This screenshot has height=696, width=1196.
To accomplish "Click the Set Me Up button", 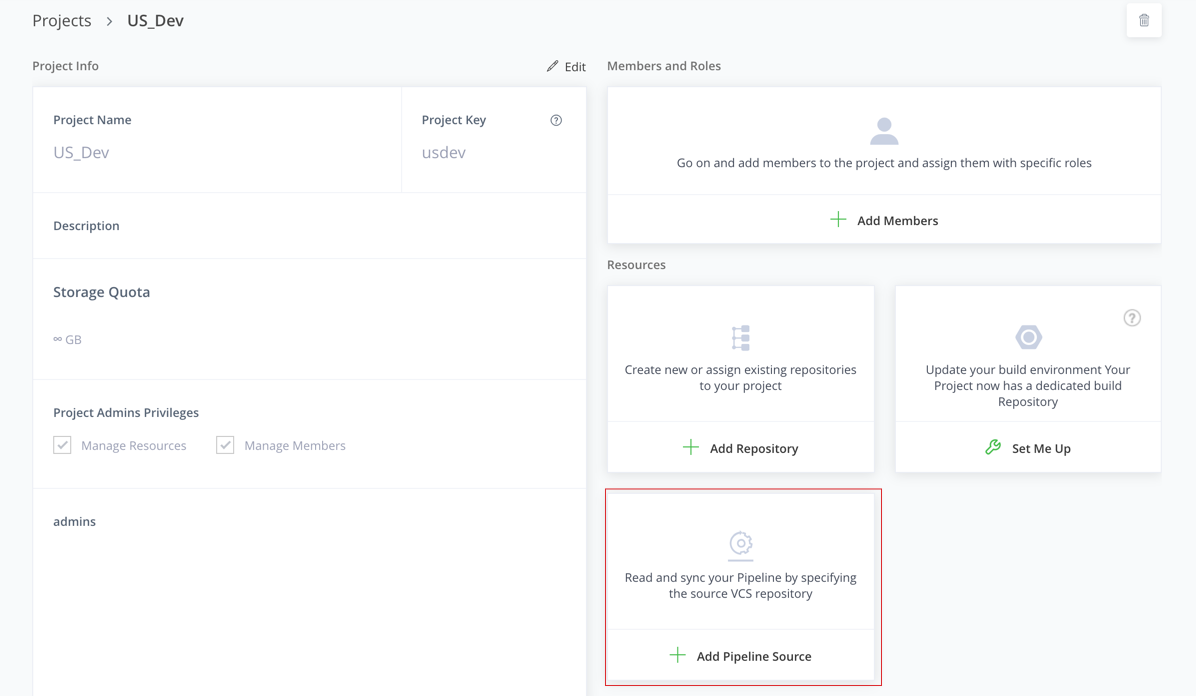I will 1028,448.
